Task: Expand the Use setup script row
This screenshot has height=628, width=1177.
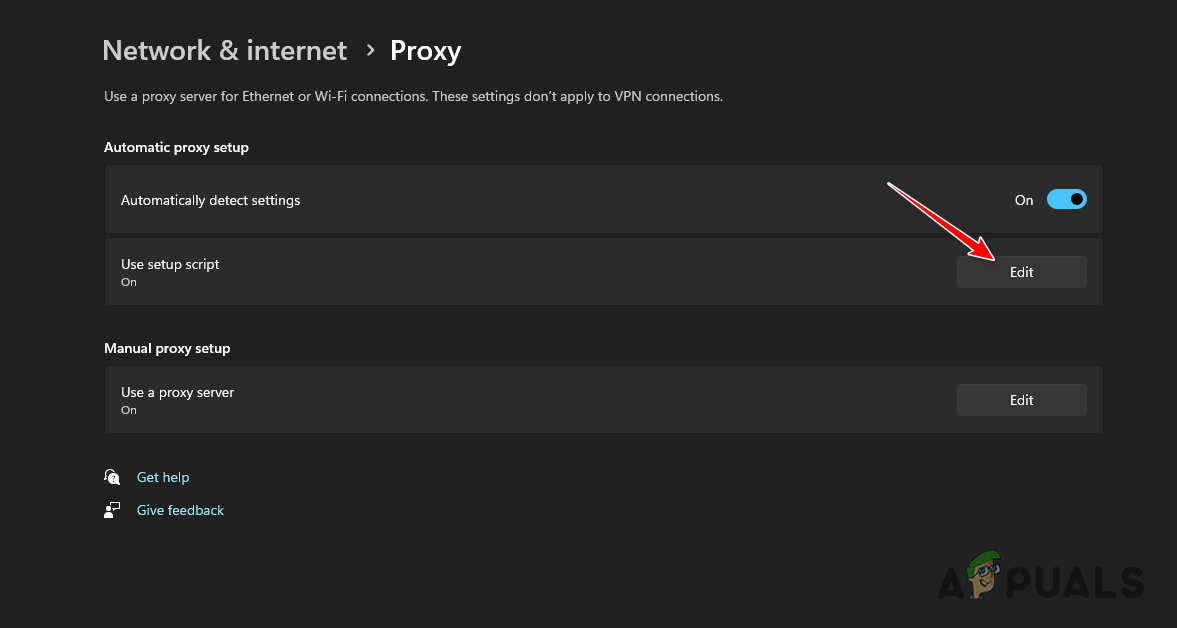Action: tap(1021, 271)
